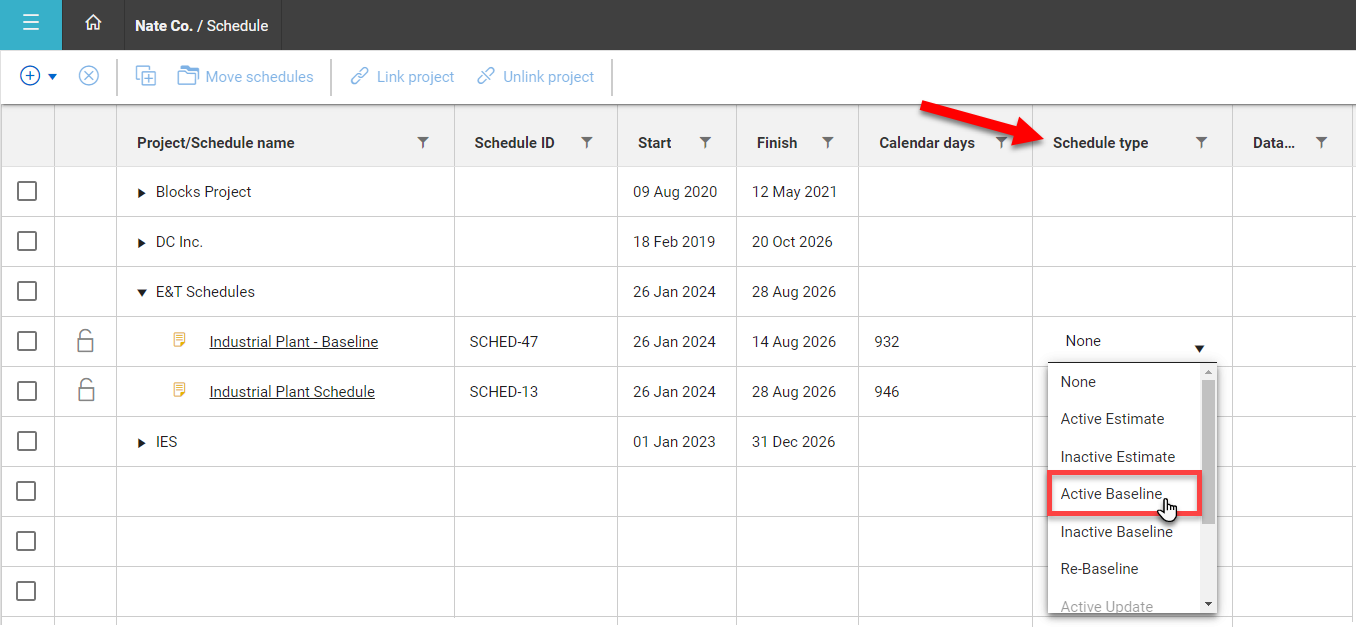Click the Link project chain icon
Viewport: 1356px width, 627px height.
(x=359, y=76)
